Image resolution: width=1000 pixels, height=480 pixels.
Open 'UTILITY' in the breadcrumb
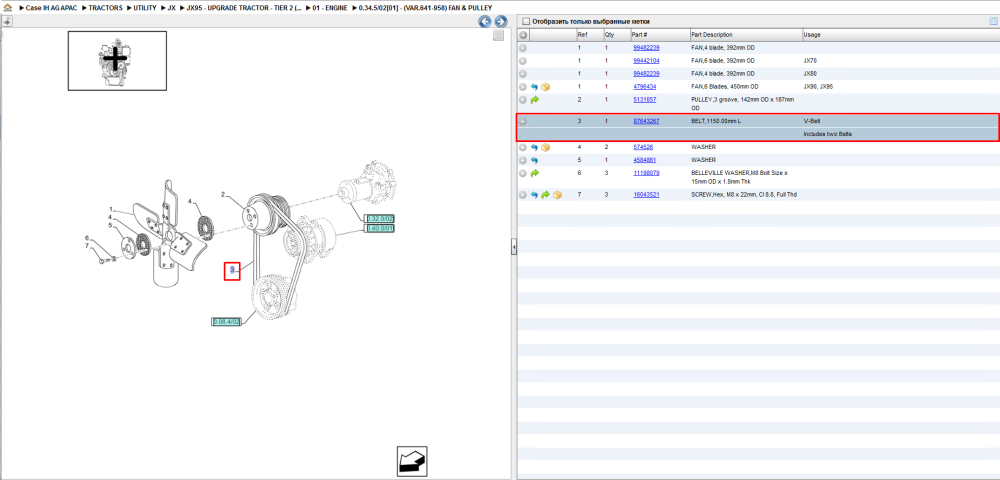[145, 8]
